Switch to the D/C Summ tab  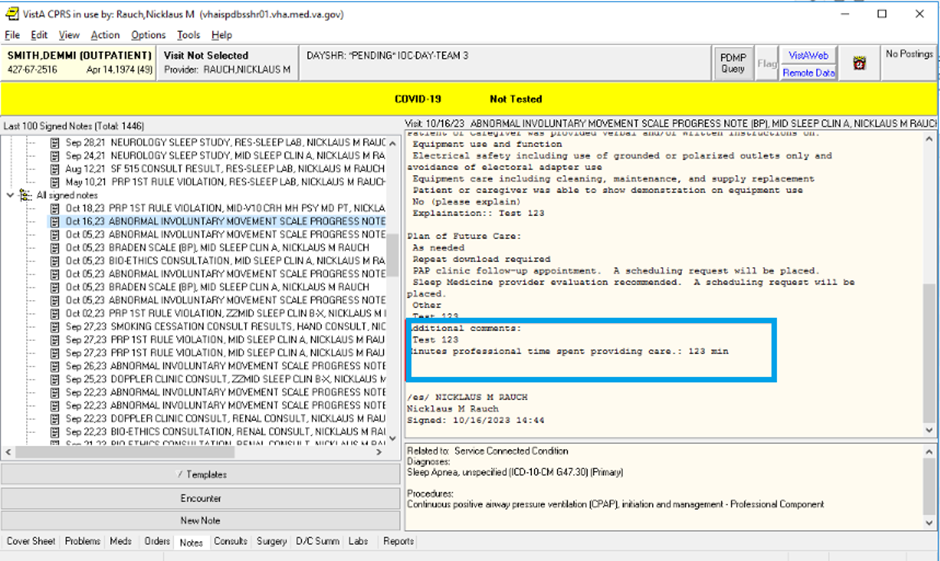tap(317, 541)
